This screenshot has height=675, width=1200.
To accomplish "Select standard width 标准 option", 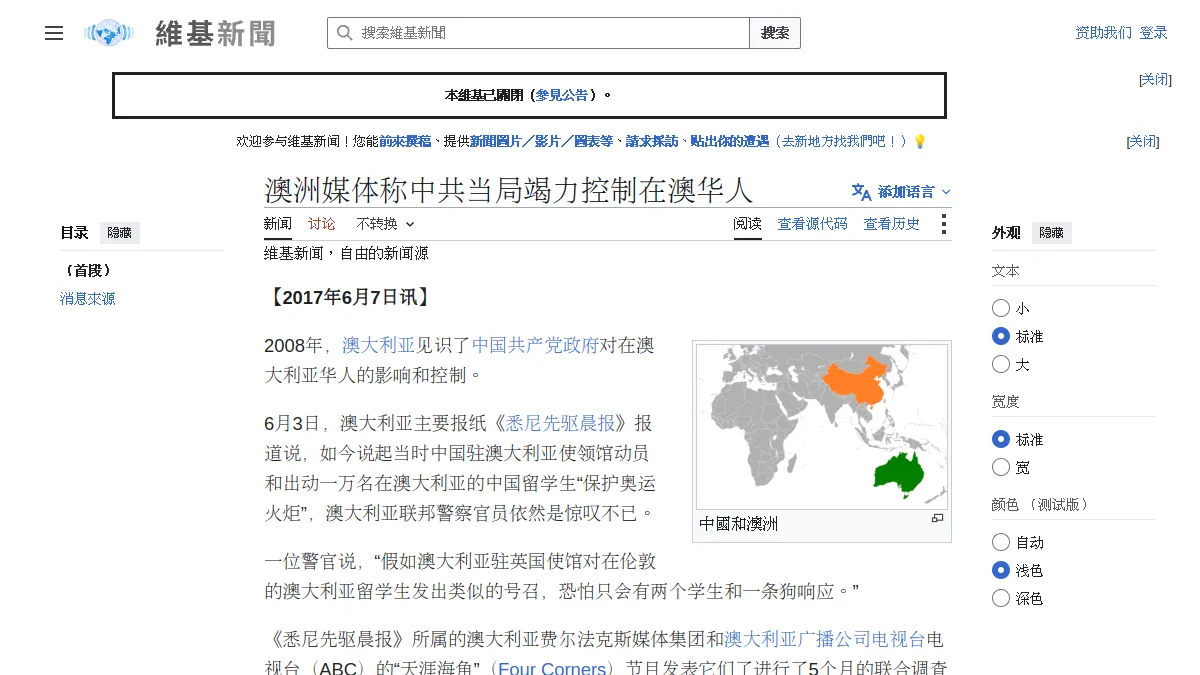I will [1001, 439].
